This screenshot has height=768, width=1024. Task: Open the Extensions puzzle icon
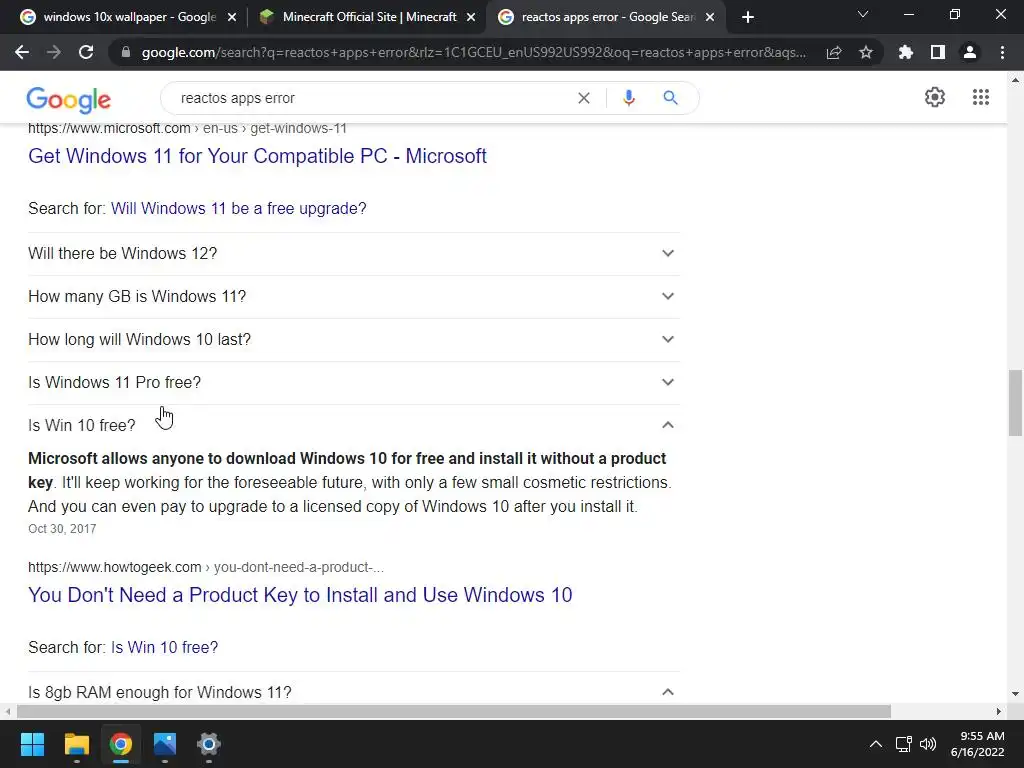(x=906, y=52)
